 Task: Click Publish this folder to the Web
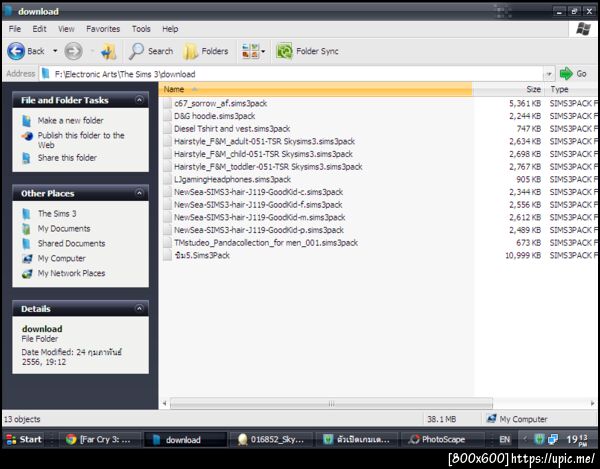coord(81,140)
